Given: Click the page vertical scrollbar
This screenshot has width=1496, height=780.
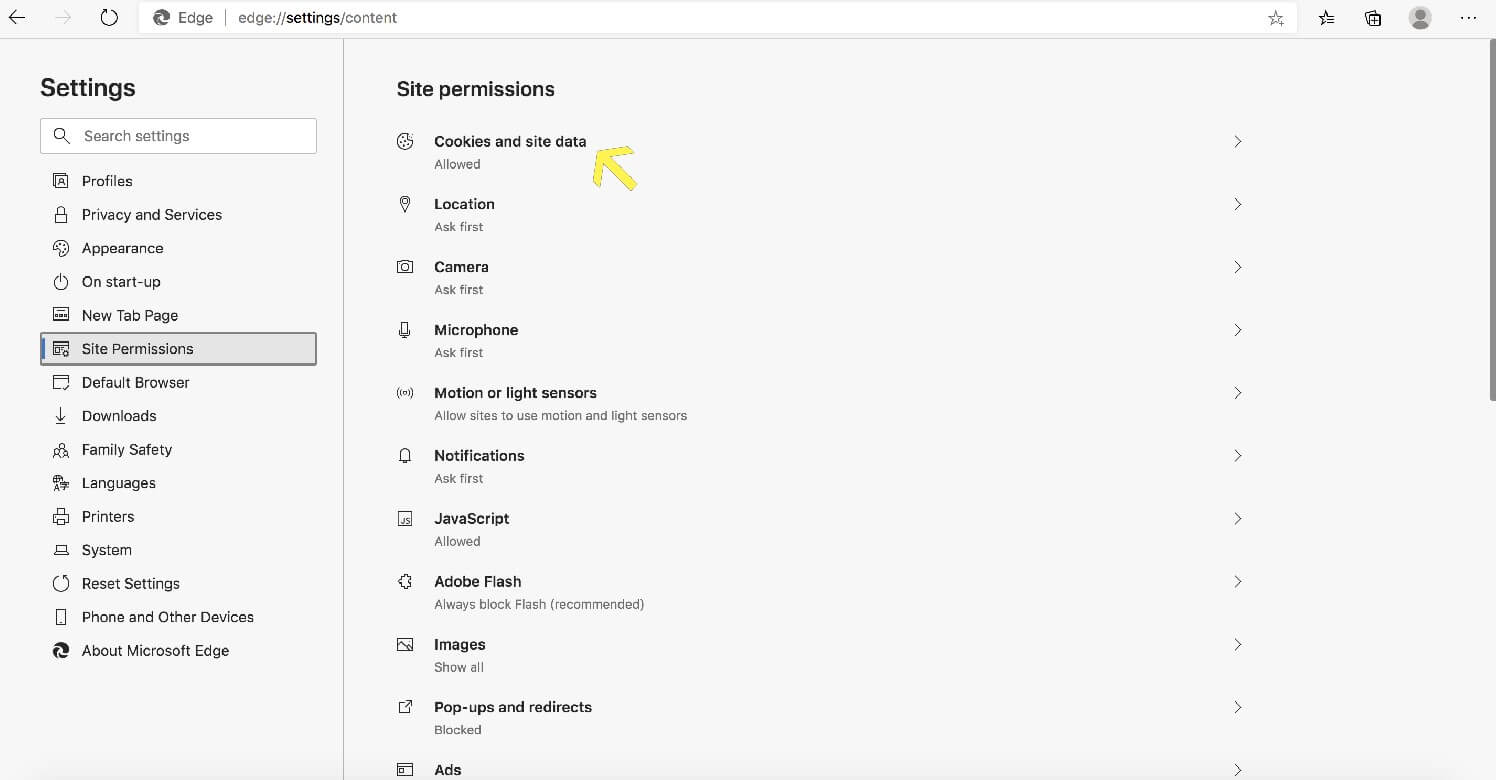Looking at the screenshot, I should coord(1491,220).
